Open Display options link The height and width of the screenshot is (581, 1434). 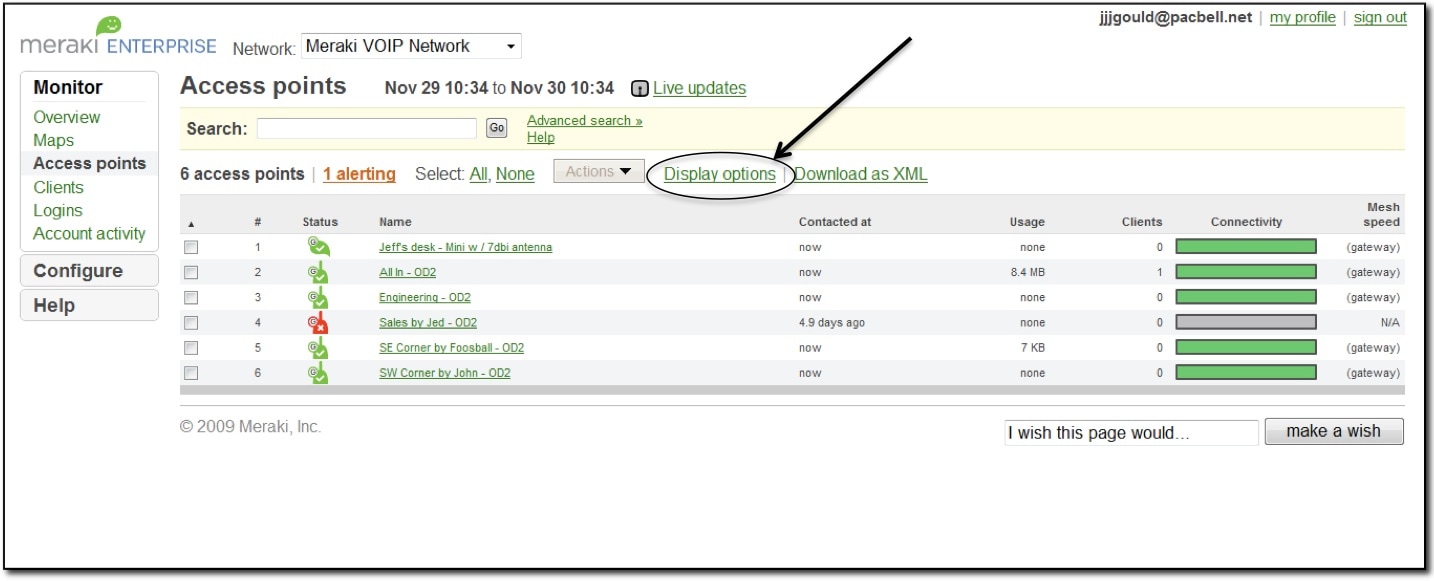tap(720, 174)
